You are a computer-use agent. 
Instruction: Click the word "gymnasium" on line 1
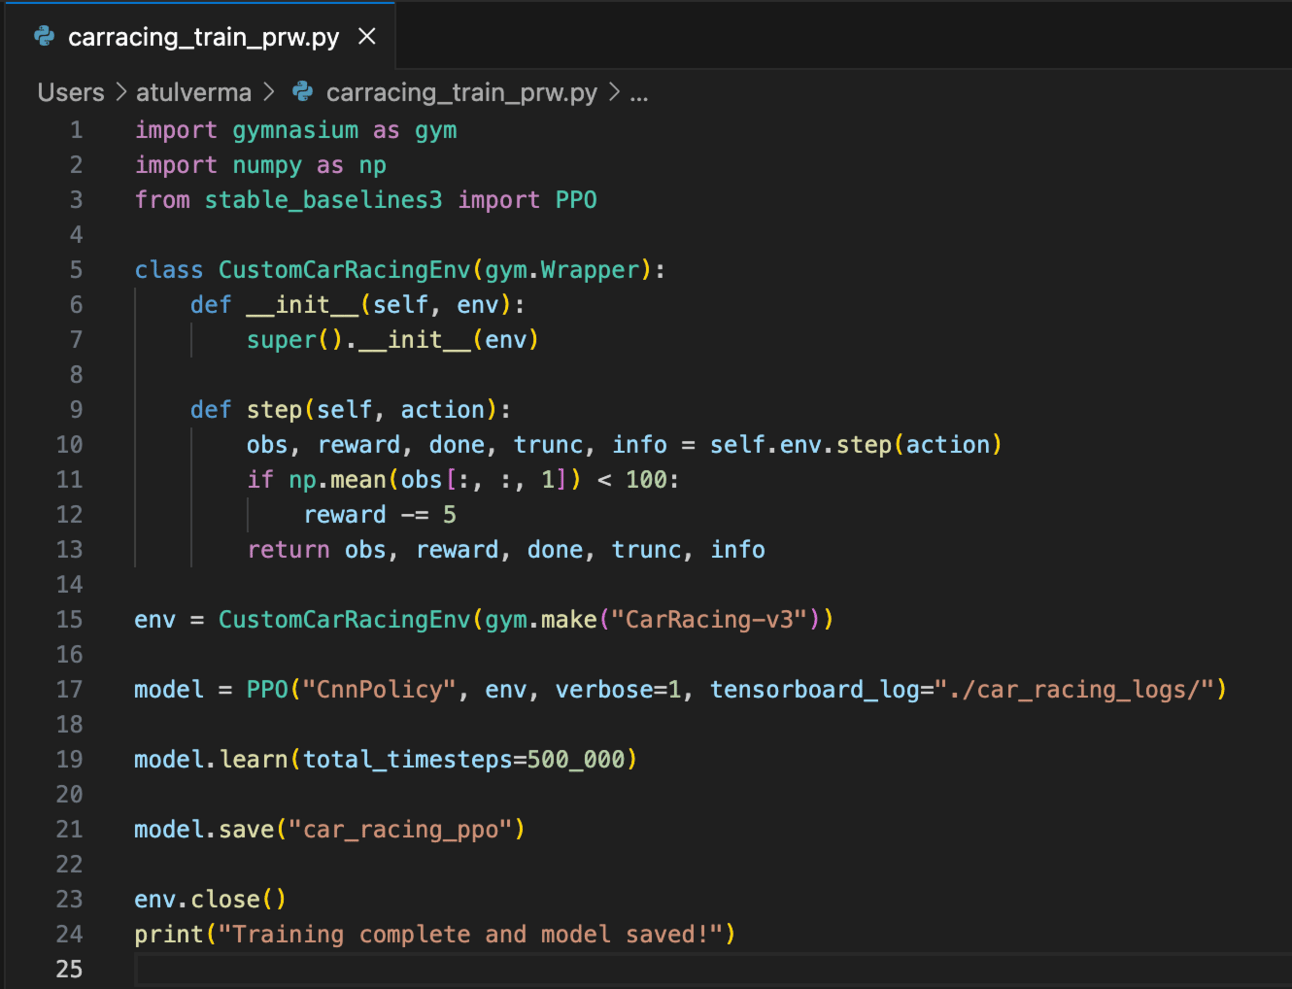295,131
